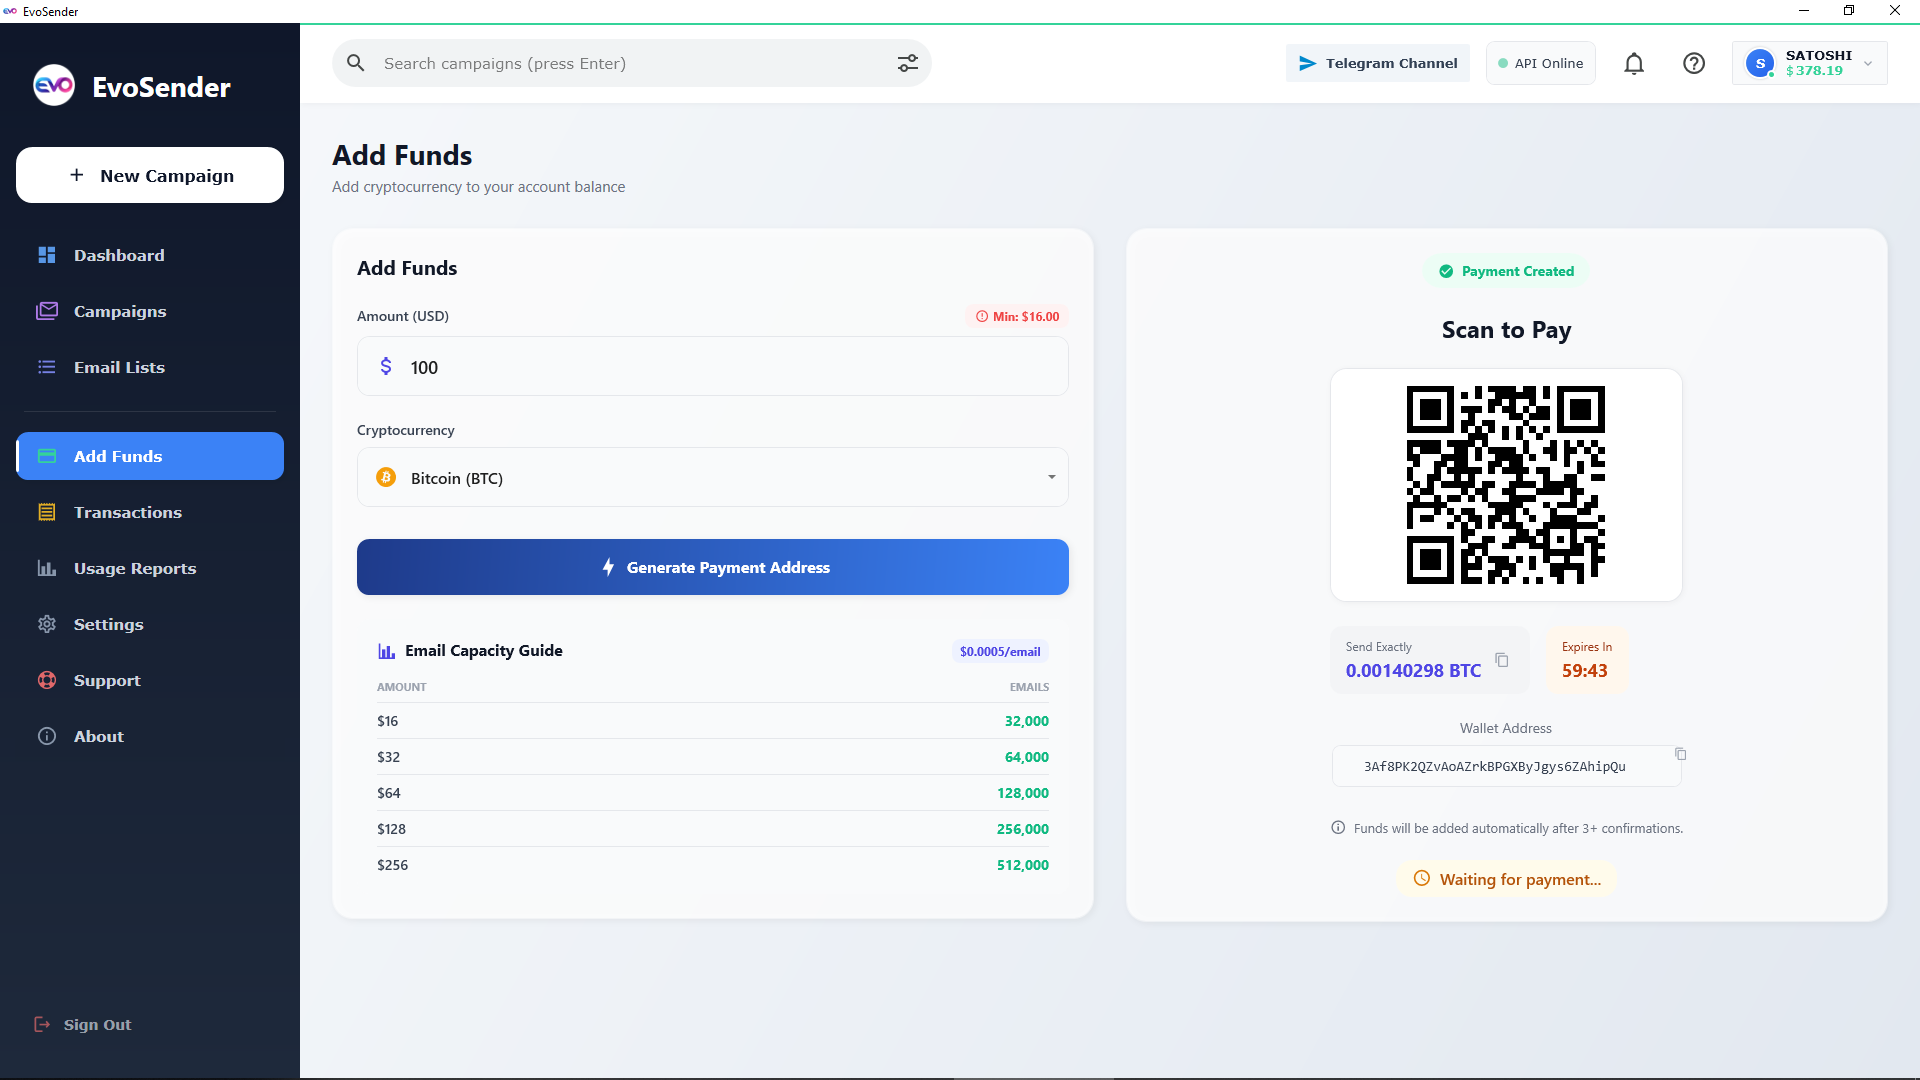This screenshot has width=1920, height=1080.
Task: Click the 256,000 emails value
Action: [x=1023, y=829]
